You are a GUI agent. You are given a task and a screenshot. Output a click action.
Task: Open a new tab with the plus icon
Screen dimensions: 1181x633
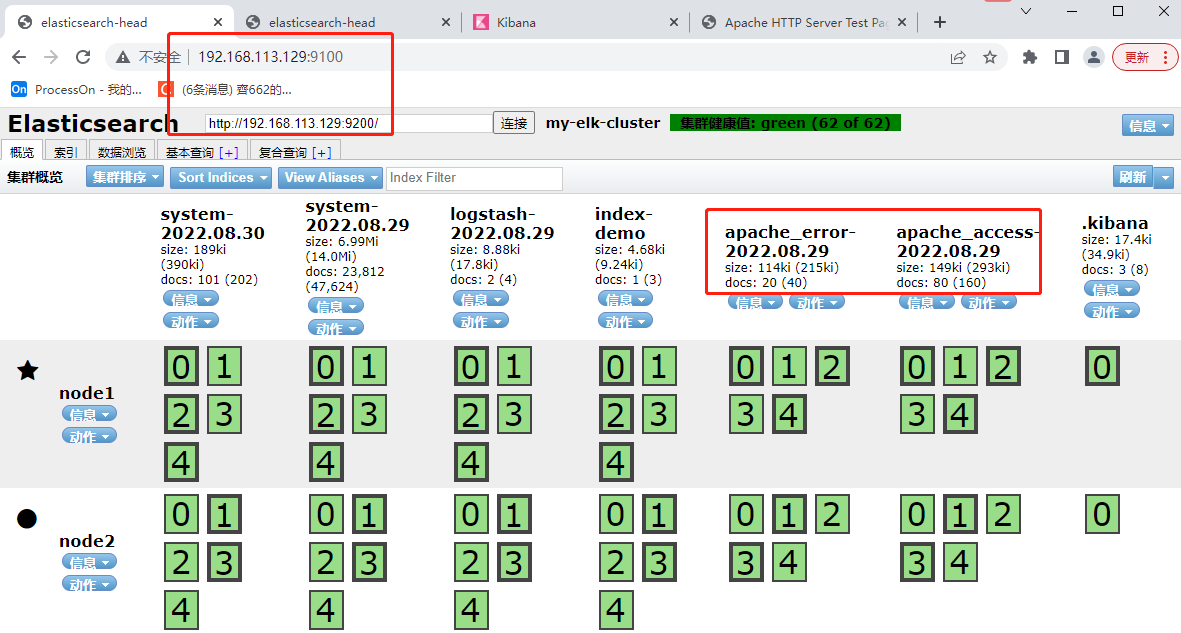coord(939,23)
